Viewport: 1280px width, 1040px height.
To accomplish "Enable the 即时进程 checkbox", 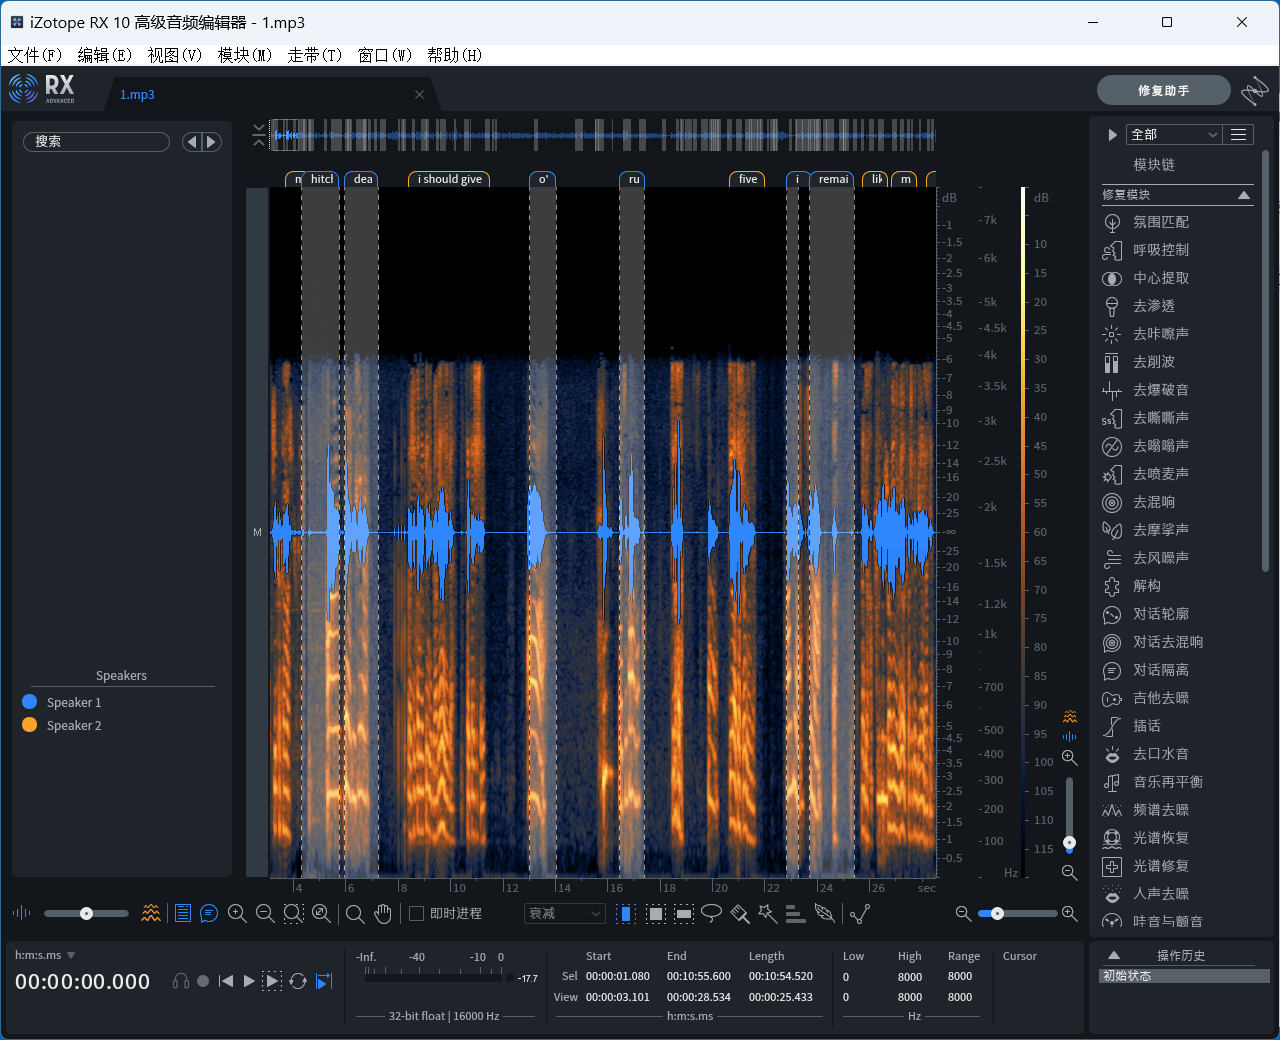I will click(417, 913).
